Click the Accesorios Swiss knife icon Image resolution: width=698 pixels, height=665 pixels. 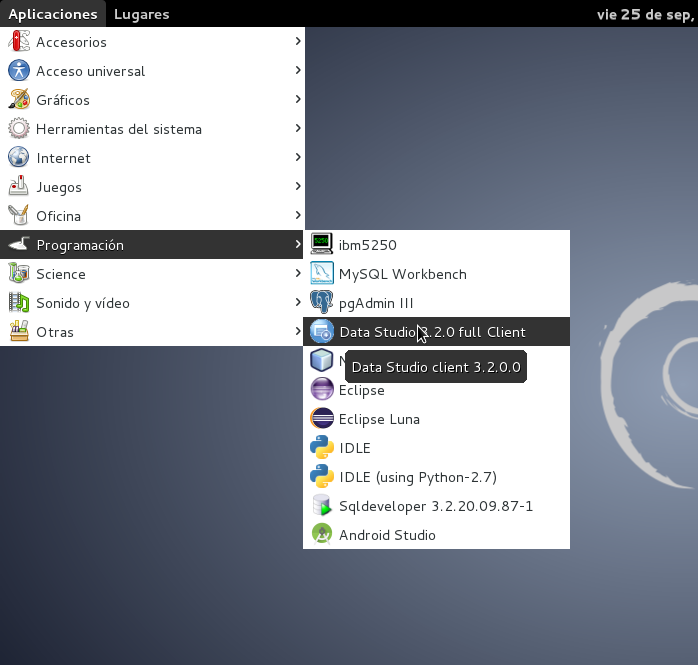click(x=19, y=42)
